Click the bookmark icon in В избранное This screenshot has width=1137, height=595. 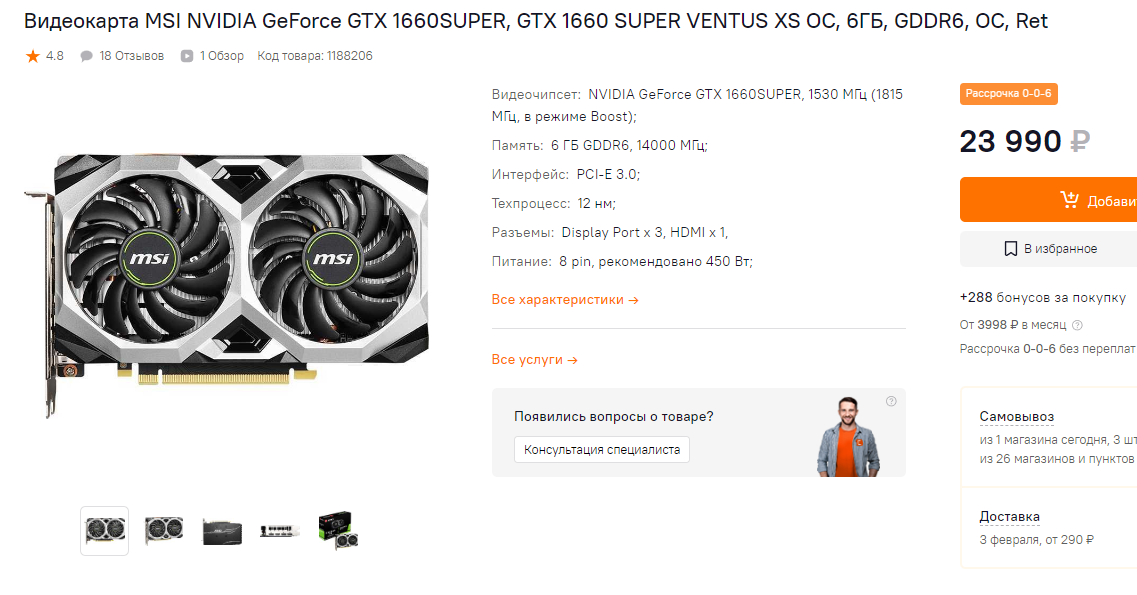(1010, 249)
